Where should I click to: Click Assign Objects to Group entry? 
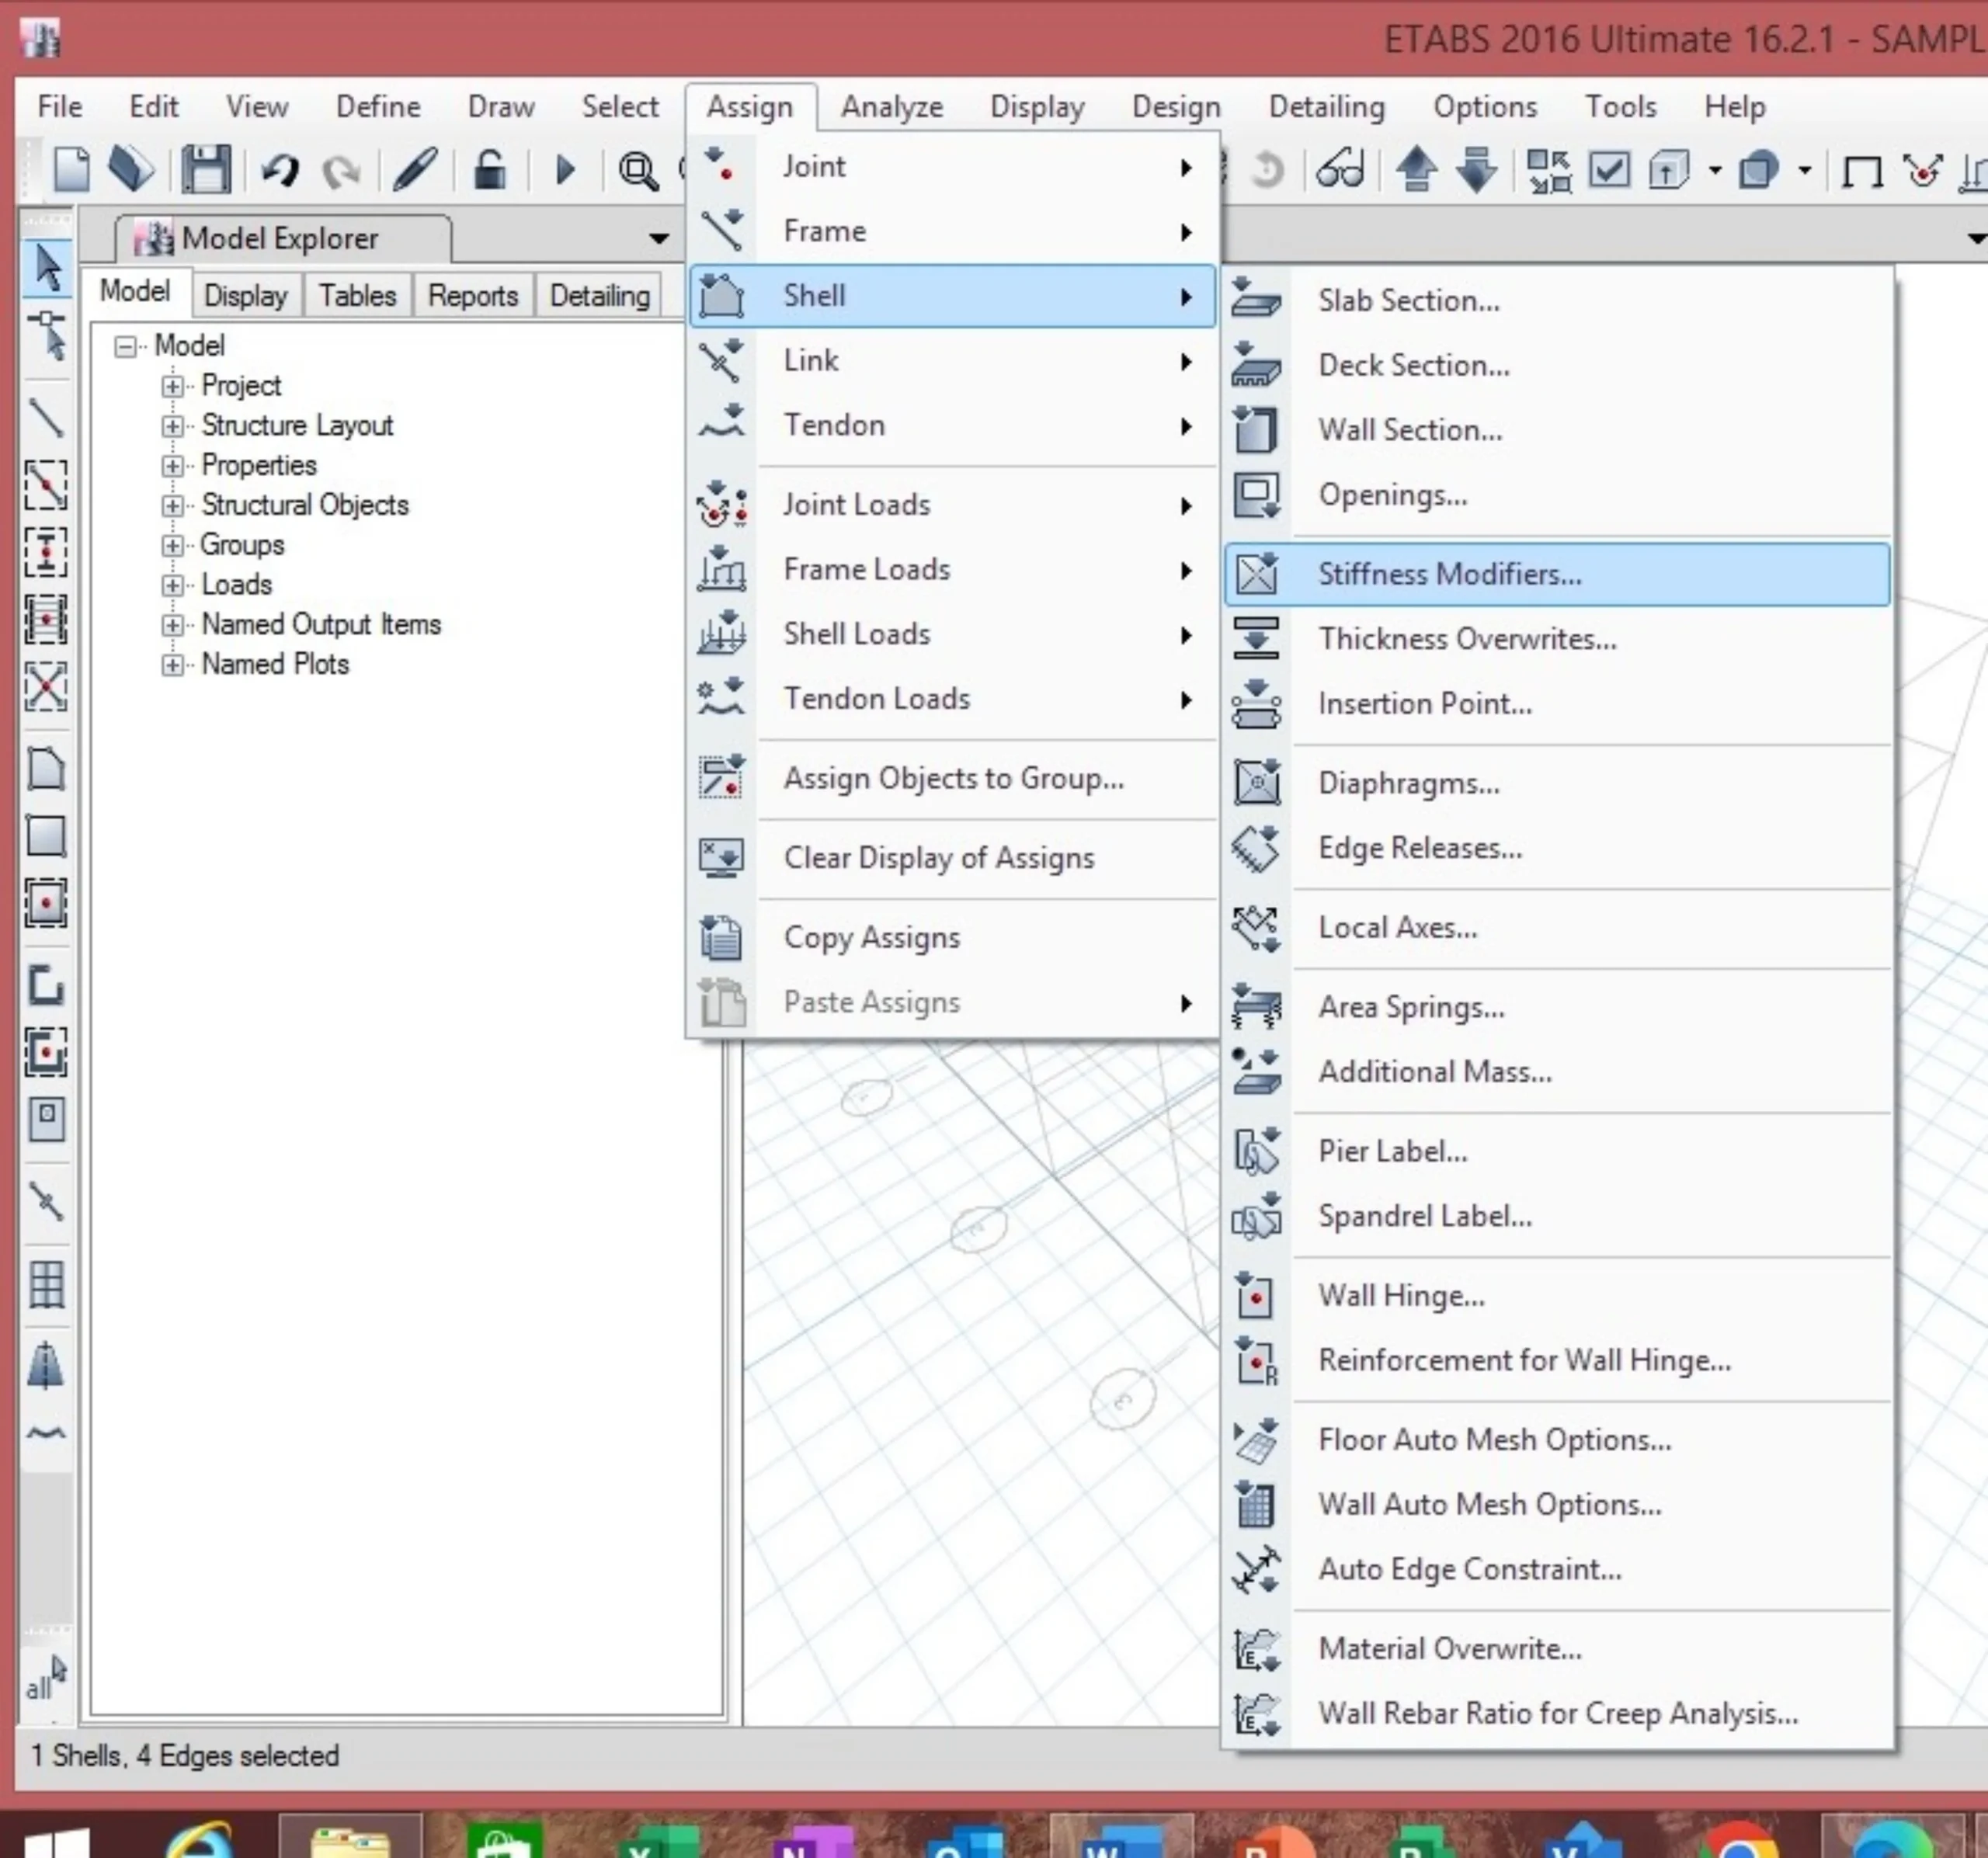[x=952, y=778]
